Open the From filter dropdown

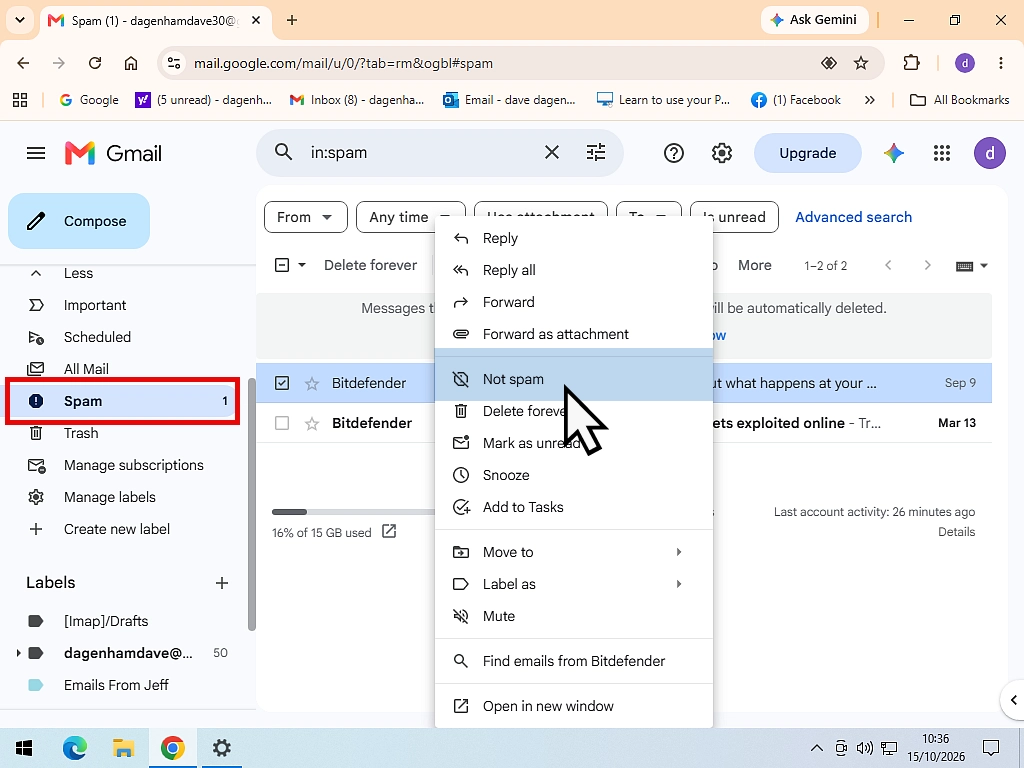point(306,217)
